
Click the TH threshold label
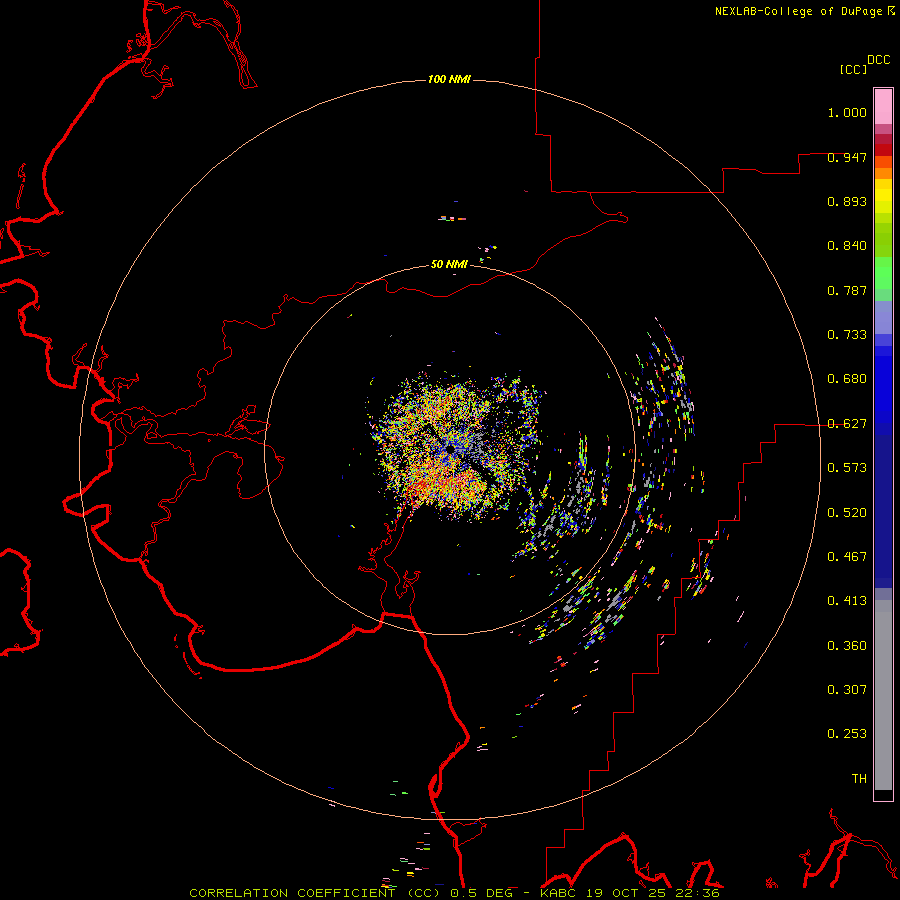(859, 779)
